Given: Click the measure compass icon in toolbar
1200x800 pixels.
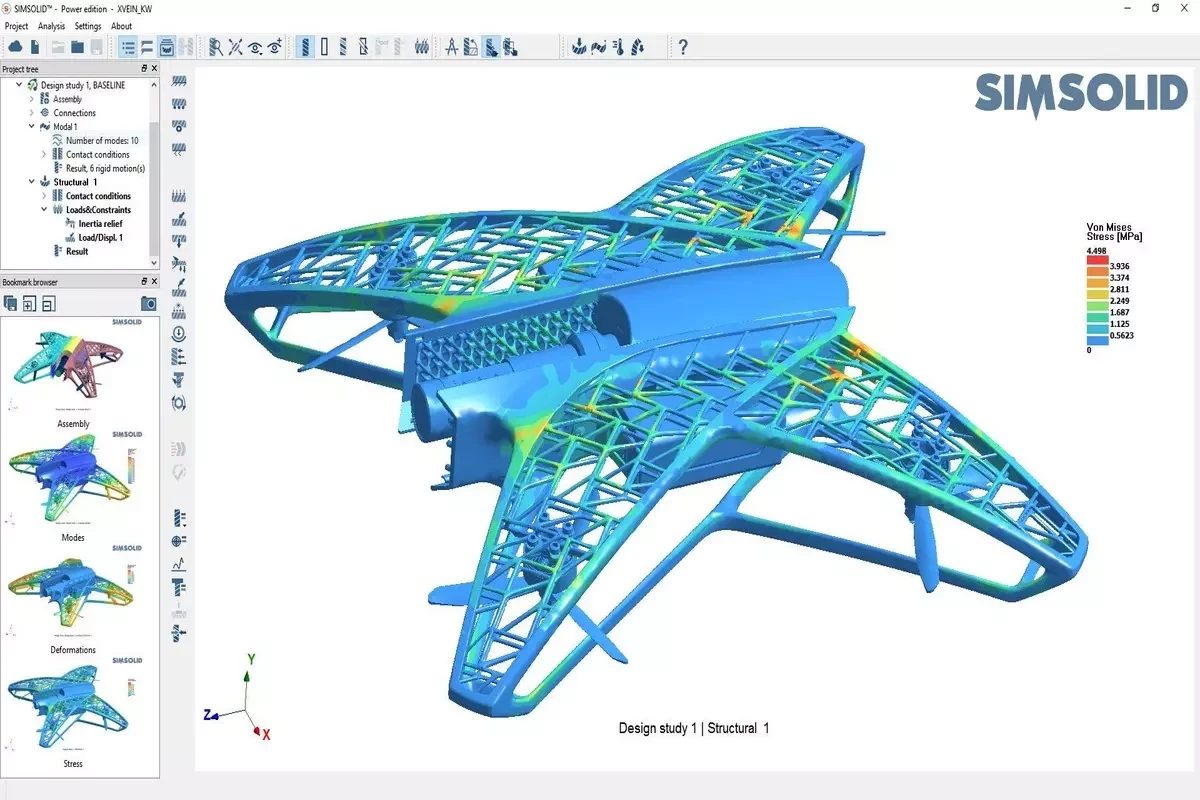Looking at the screenshot, I should 451,46.
